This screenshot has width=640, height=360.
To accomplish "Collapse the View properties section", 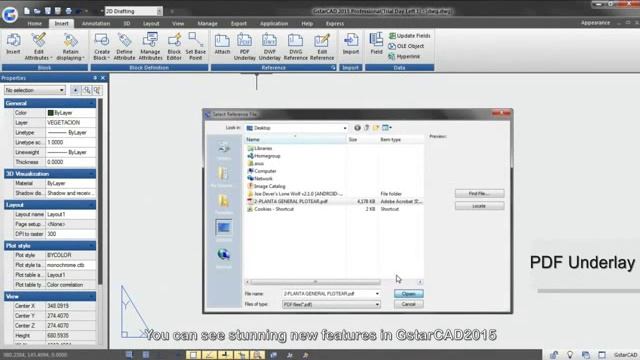I will coord(91,296).
